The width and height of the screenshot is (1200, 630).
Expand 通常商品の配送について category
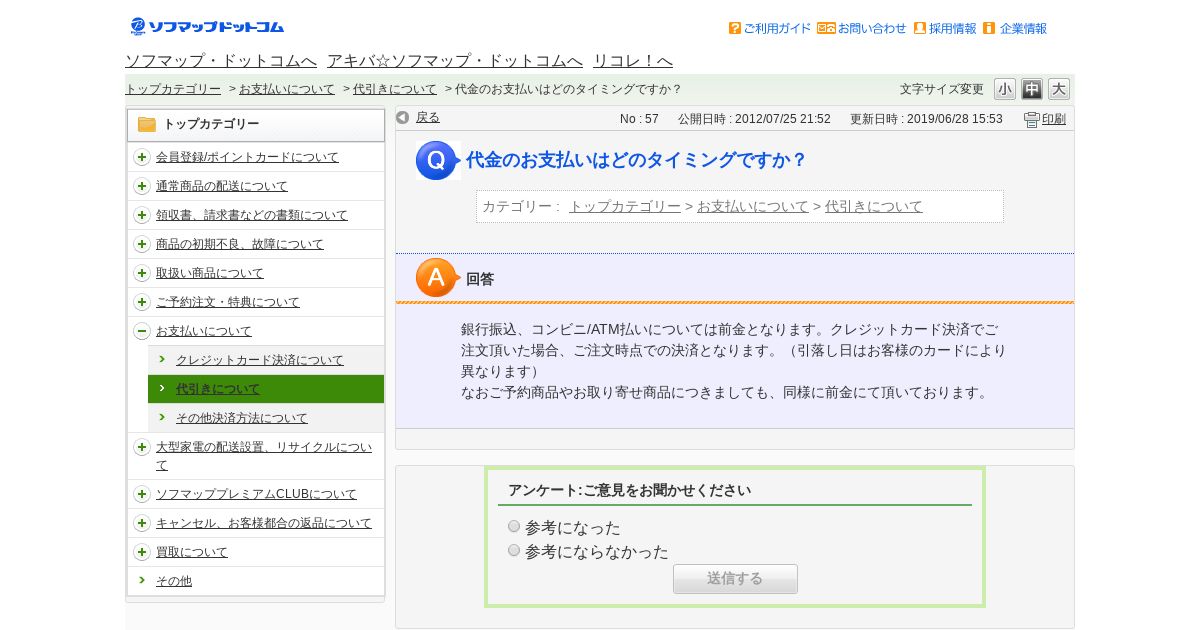142,186
